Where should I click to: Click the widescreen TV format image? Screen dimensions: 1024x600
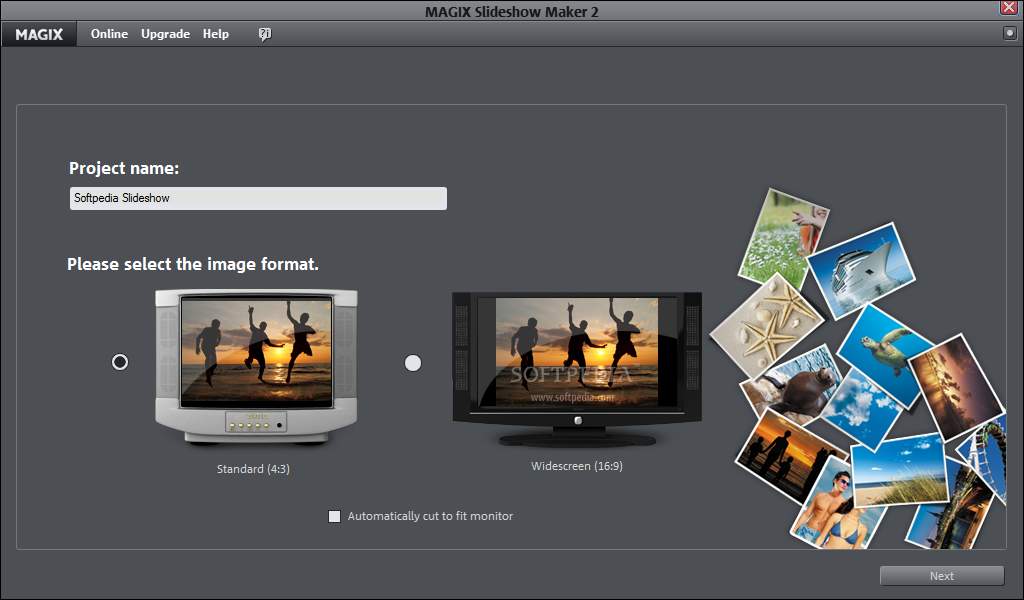(x=577, y=369)
